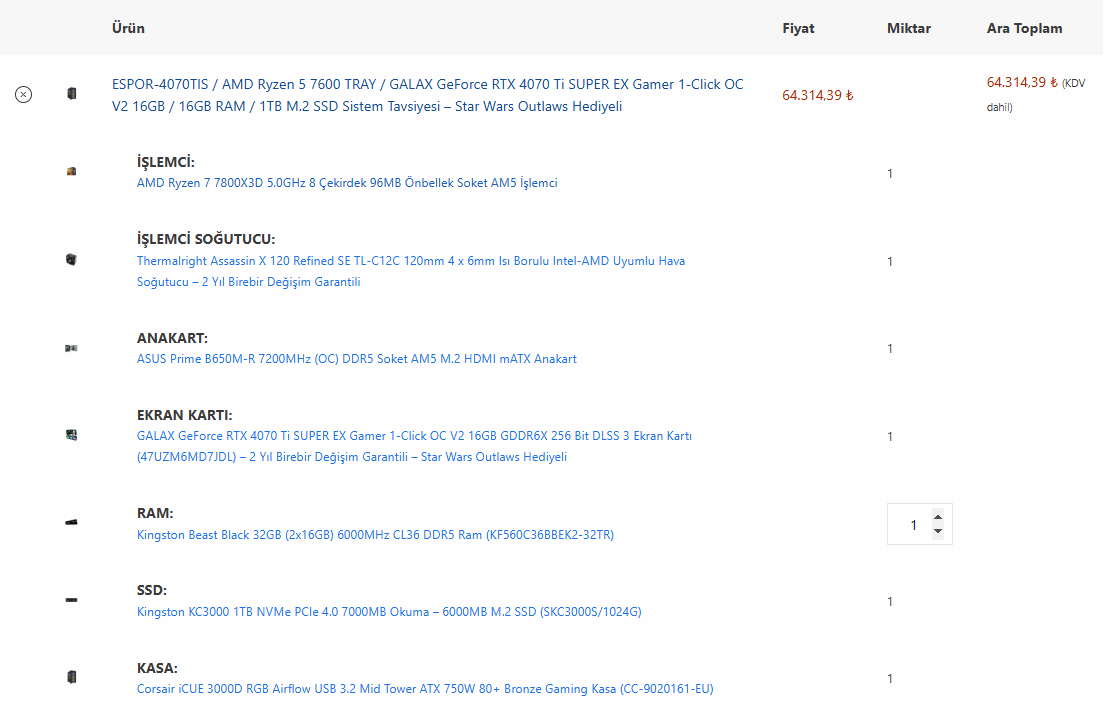Viewport: 1107px width, 713px height.
Task: Click the ANAKART: section label
Action: (x=172, y=338)
